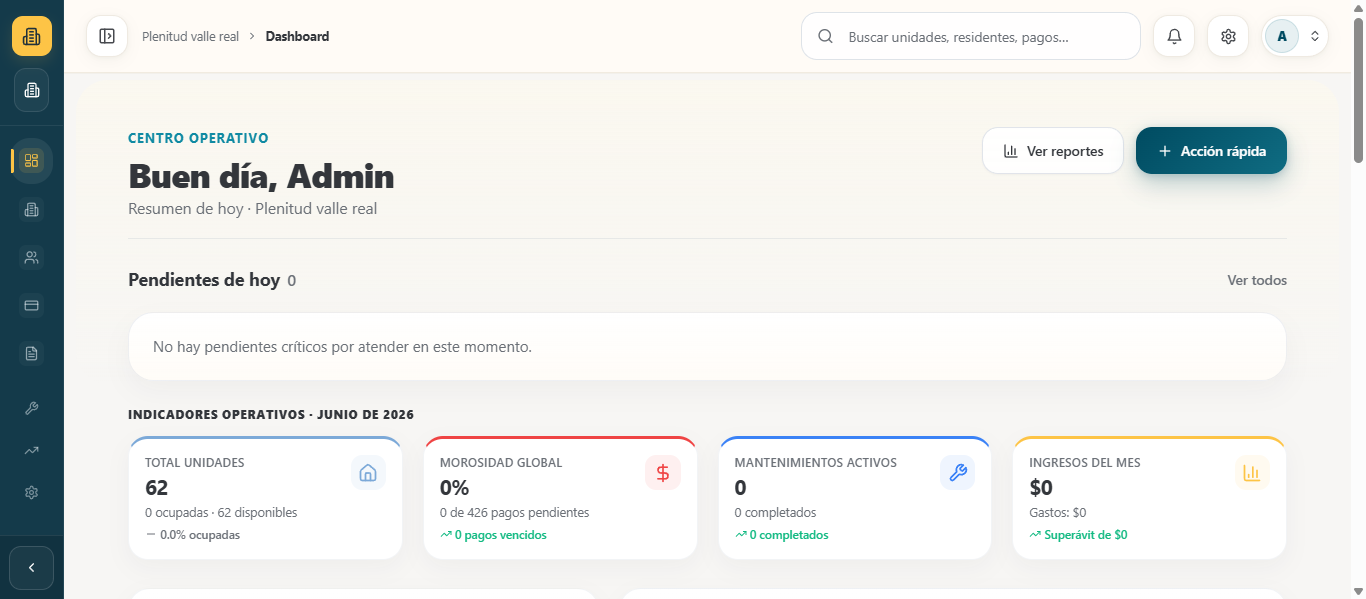Click the house icon on Total Unidades card
The height and width of the screenshot is (599, 1366).
pos(368,473)
